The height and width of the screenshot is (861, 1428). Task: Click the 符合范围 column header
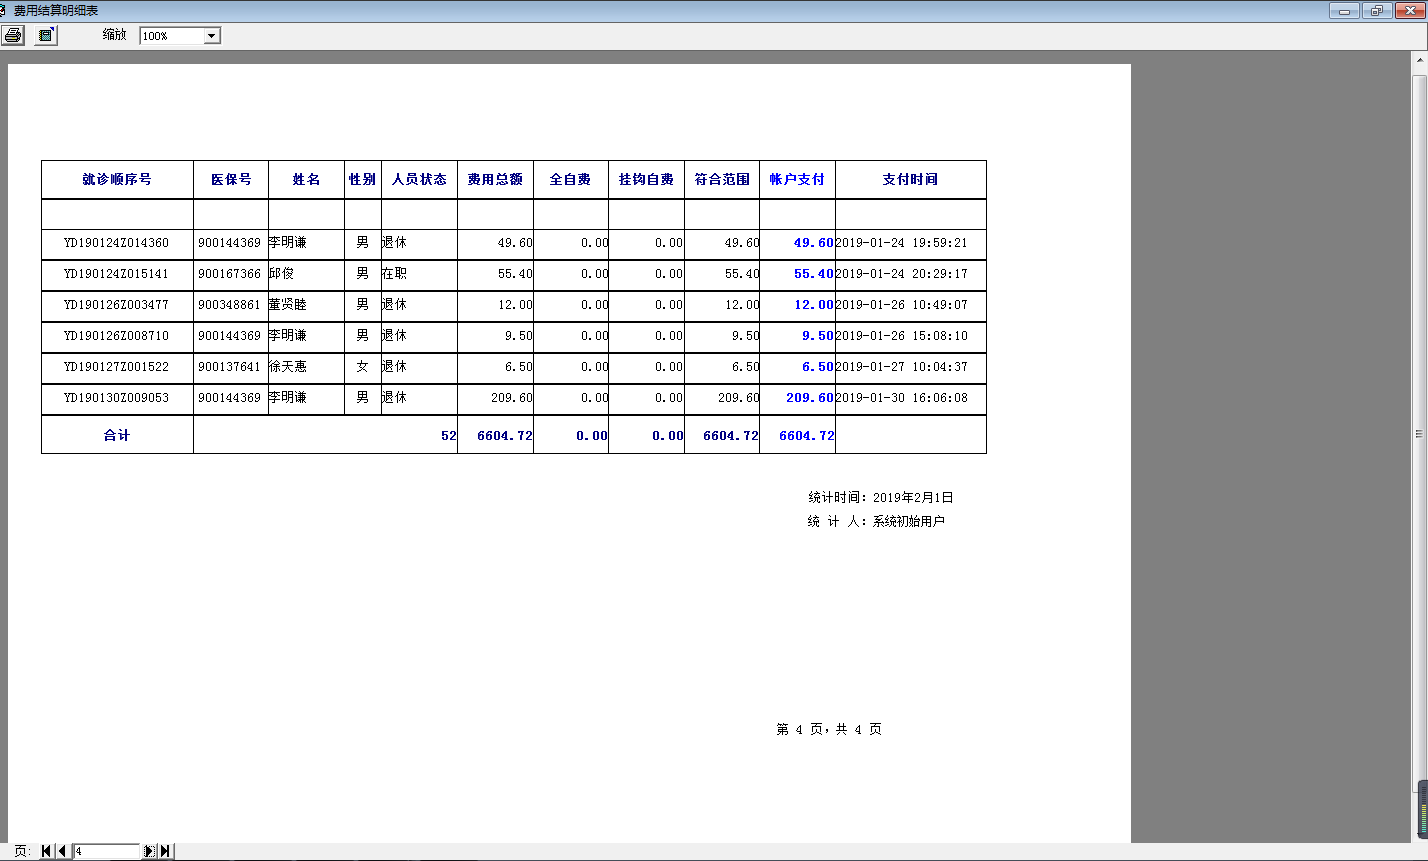722,180
